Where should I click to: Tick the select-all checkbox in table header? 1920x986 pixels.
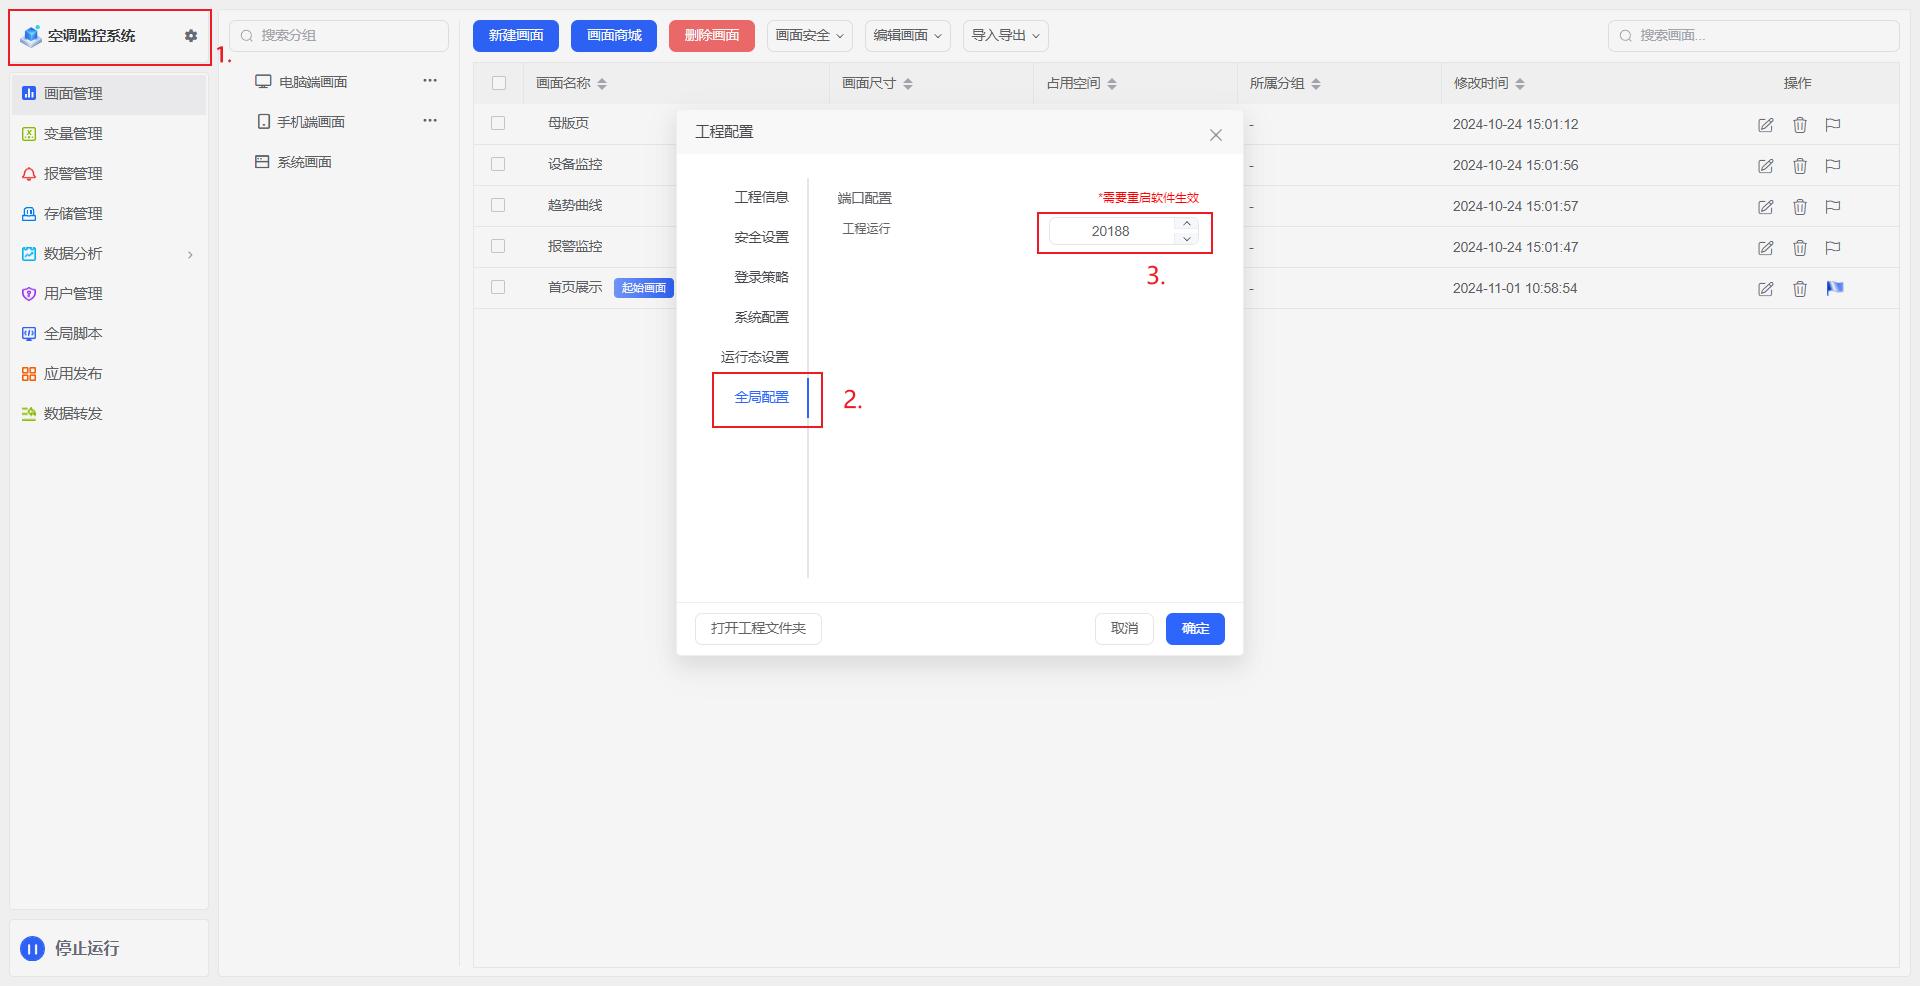pyautogui.click(x=499, y=84)
